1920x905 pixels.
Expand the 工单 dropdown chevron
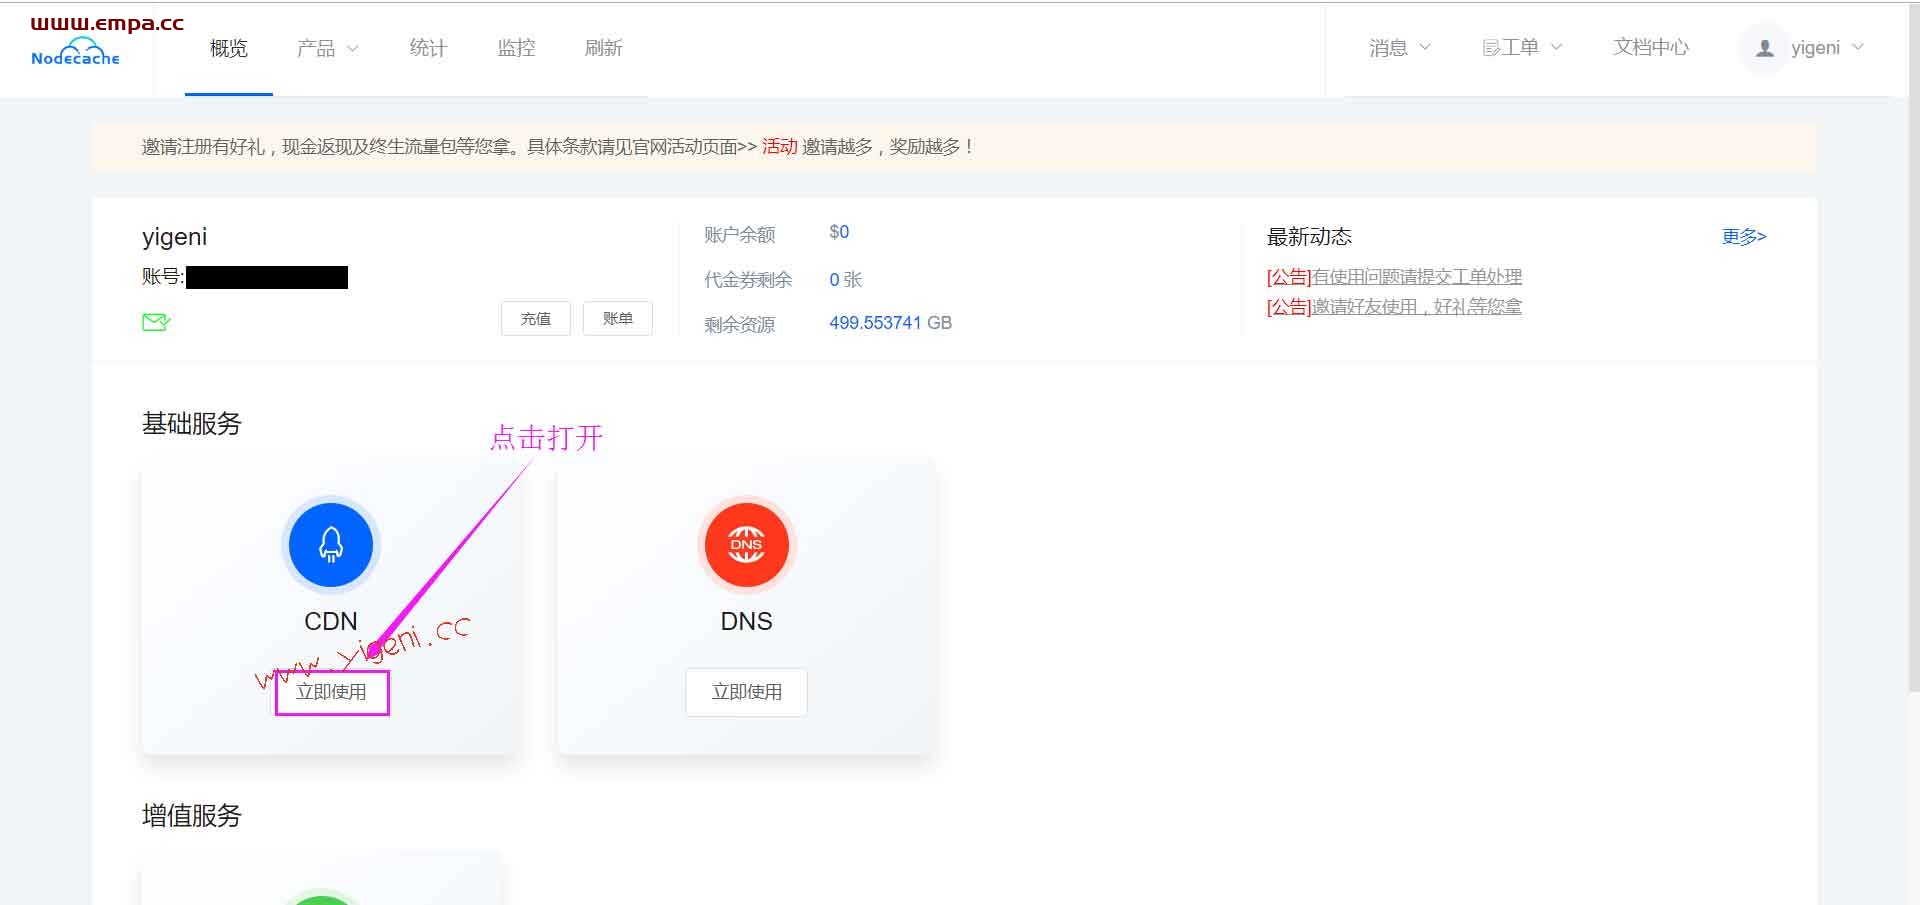(x=1556, y=48)
